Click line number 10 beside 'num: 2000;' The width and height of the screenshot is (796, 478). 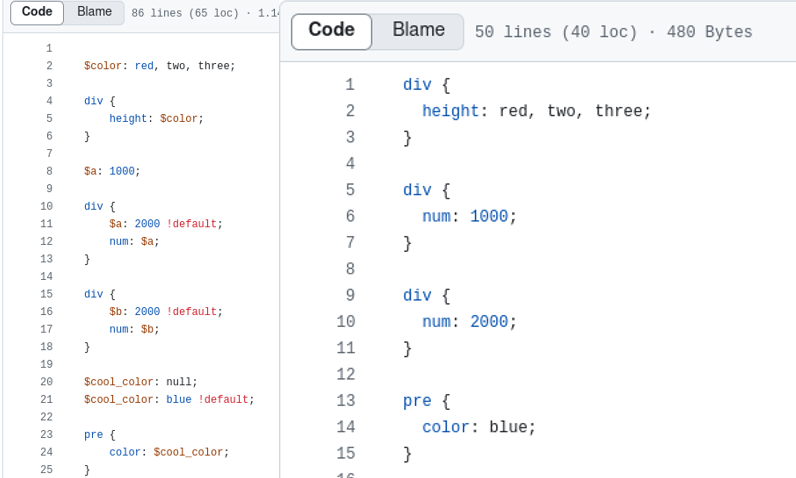345,322
